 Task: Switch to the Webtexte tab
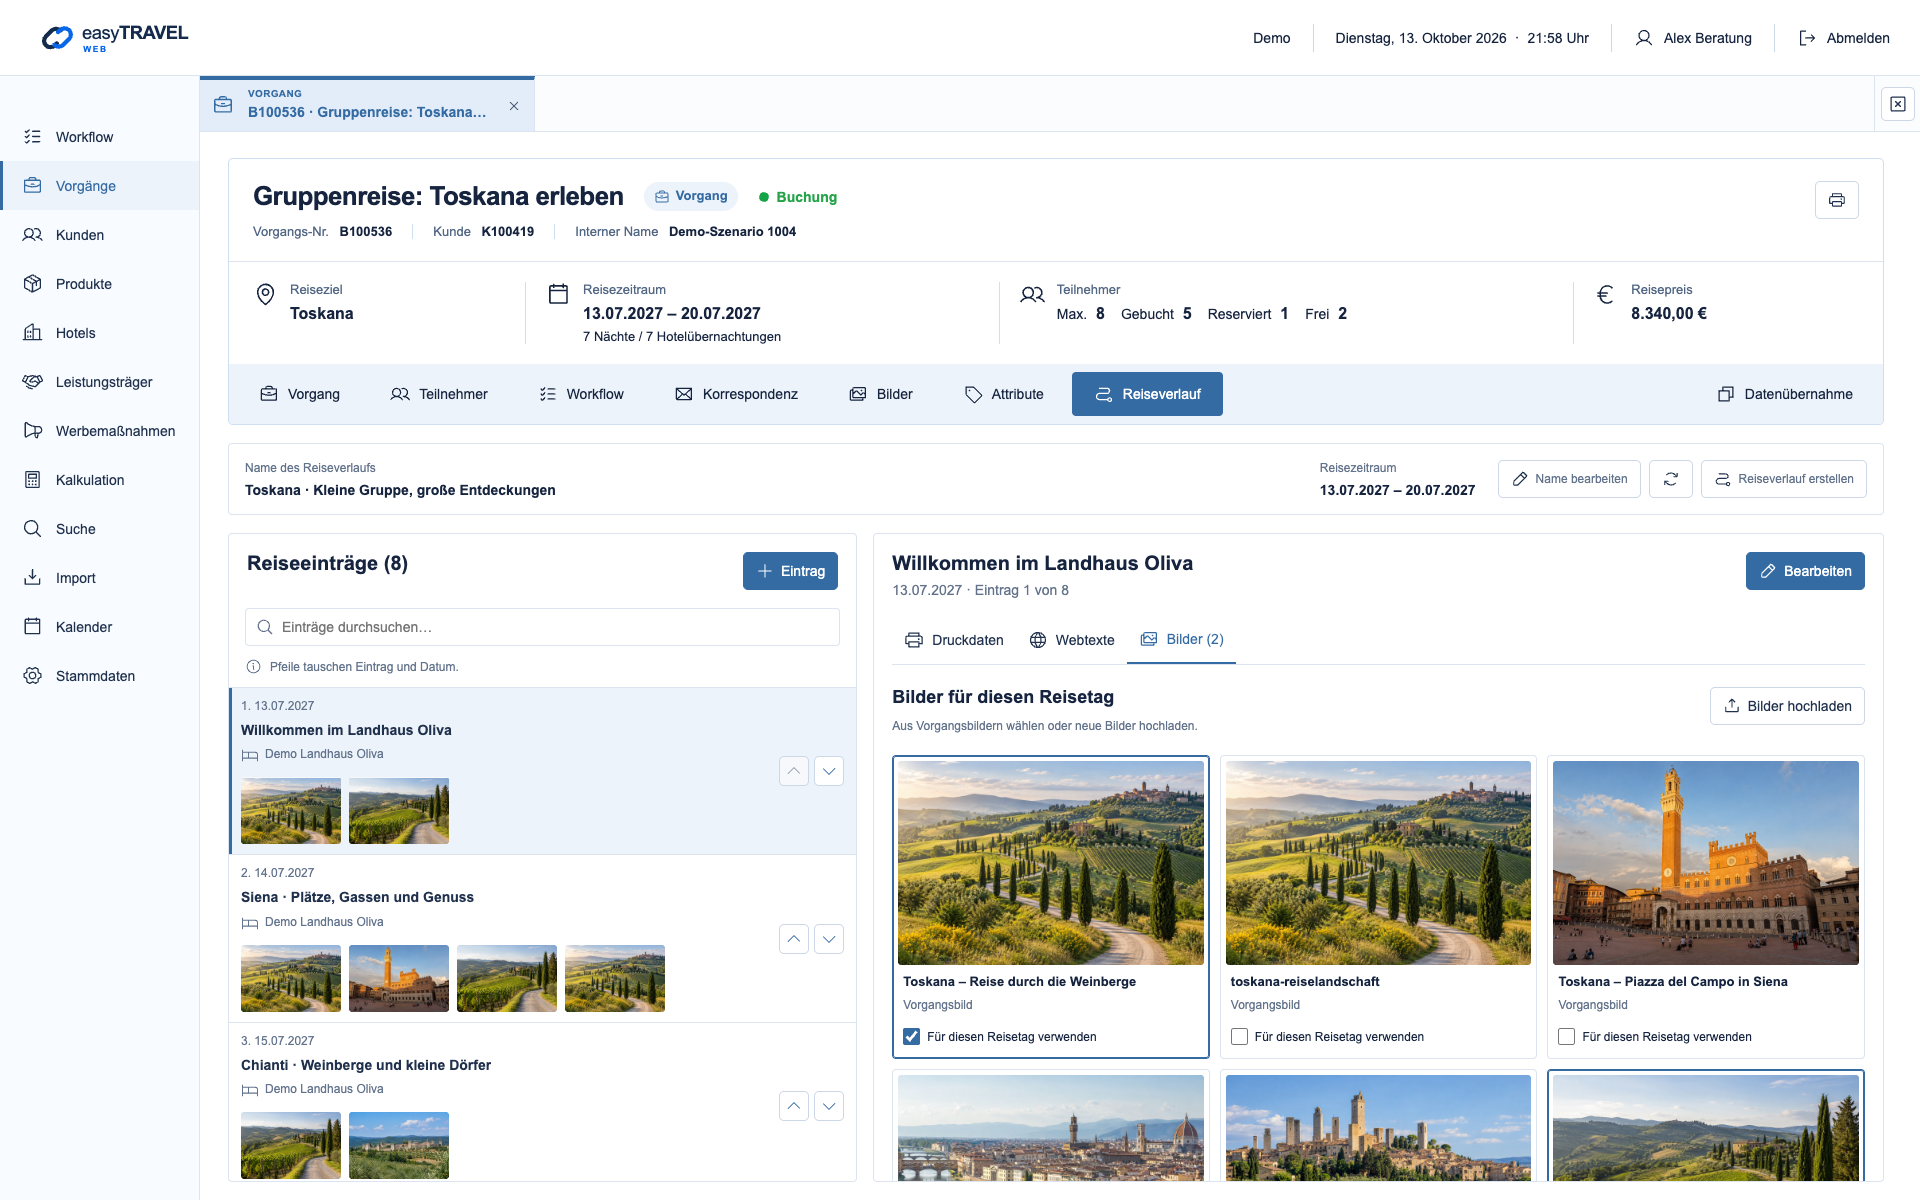point(1072,640)
